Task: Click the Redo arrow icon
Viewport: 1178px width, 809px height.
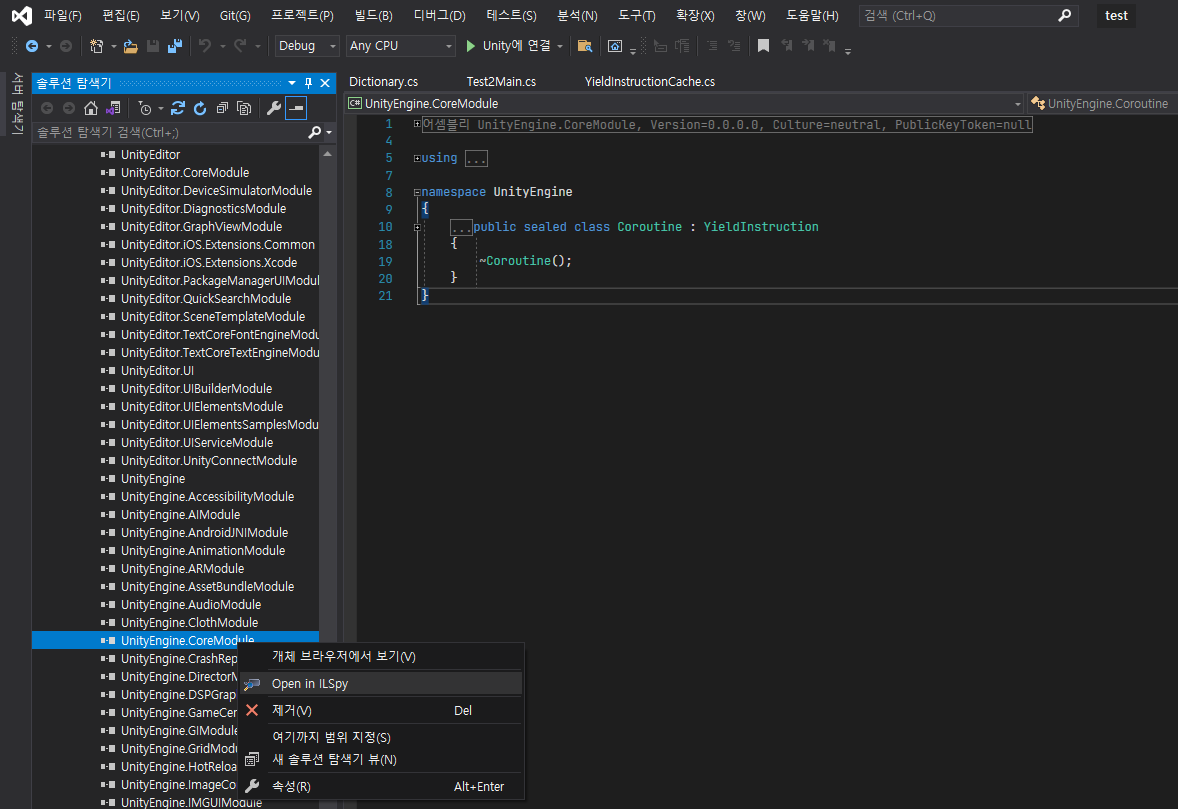Action: tap(240, 46)
